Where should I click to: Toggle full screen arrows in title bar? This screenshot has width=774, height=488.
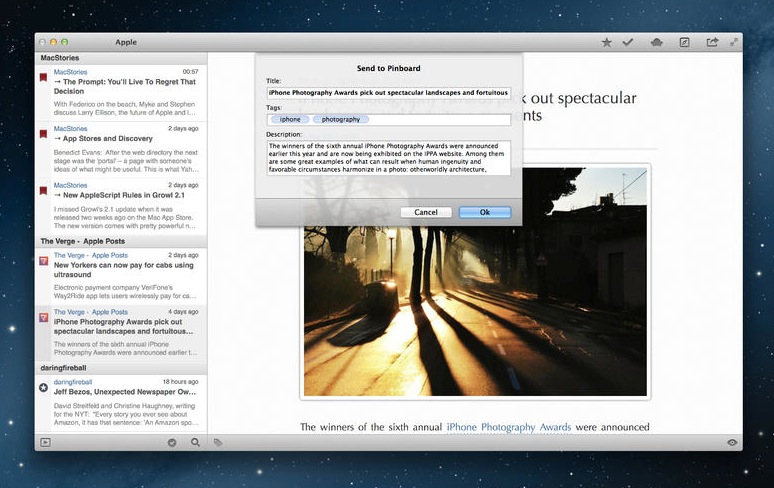click(x=734, y=42)
